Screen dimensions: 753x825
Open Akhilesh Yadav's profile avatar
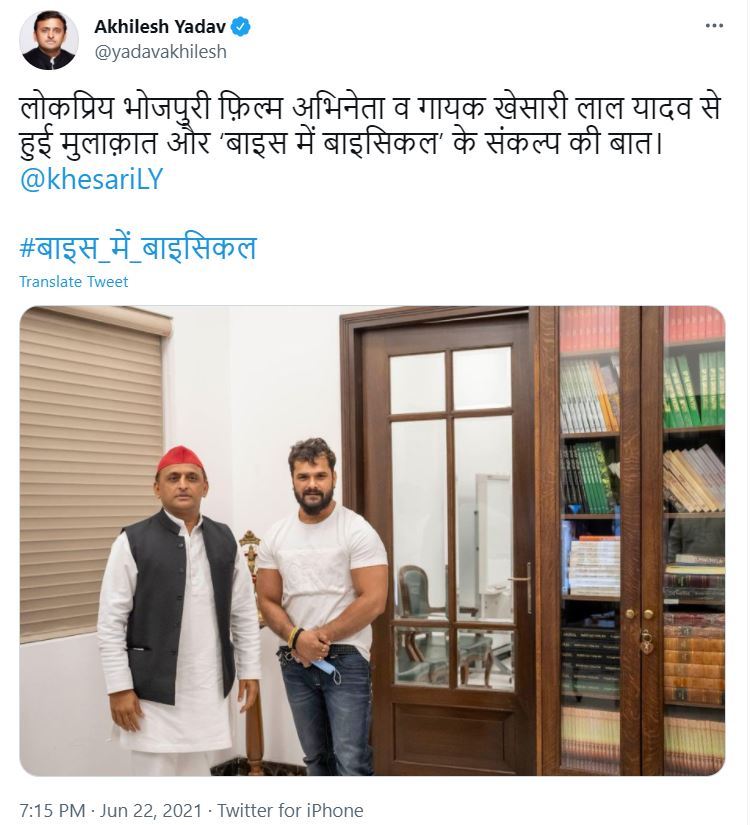coord(49,39)
